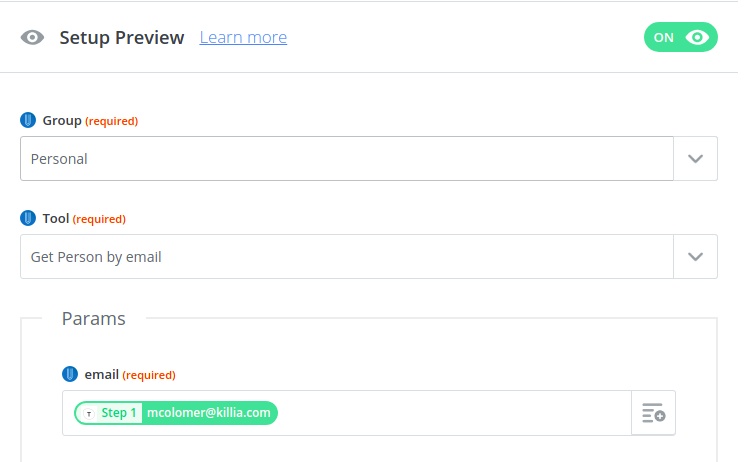Click the Params section label
Image resolution: width=747 pixels, height=462 pixels.
pos(94,319)
